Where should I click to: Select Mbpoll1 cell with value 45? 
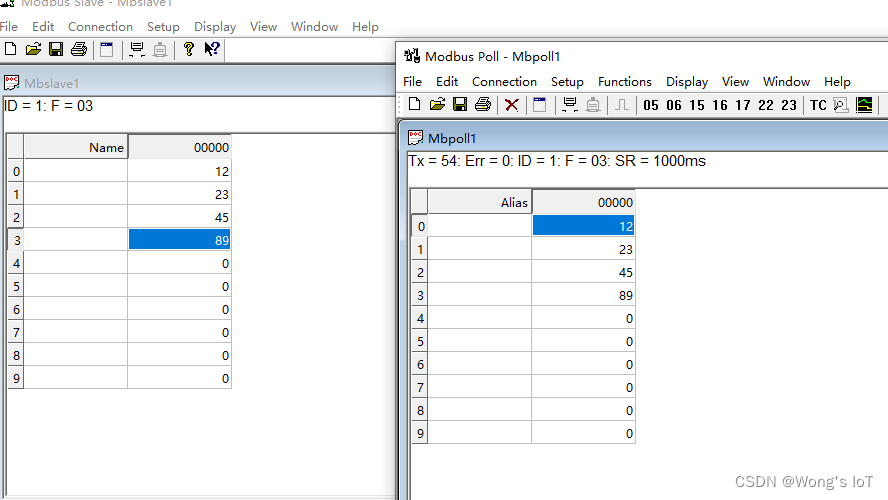point(583,272)
